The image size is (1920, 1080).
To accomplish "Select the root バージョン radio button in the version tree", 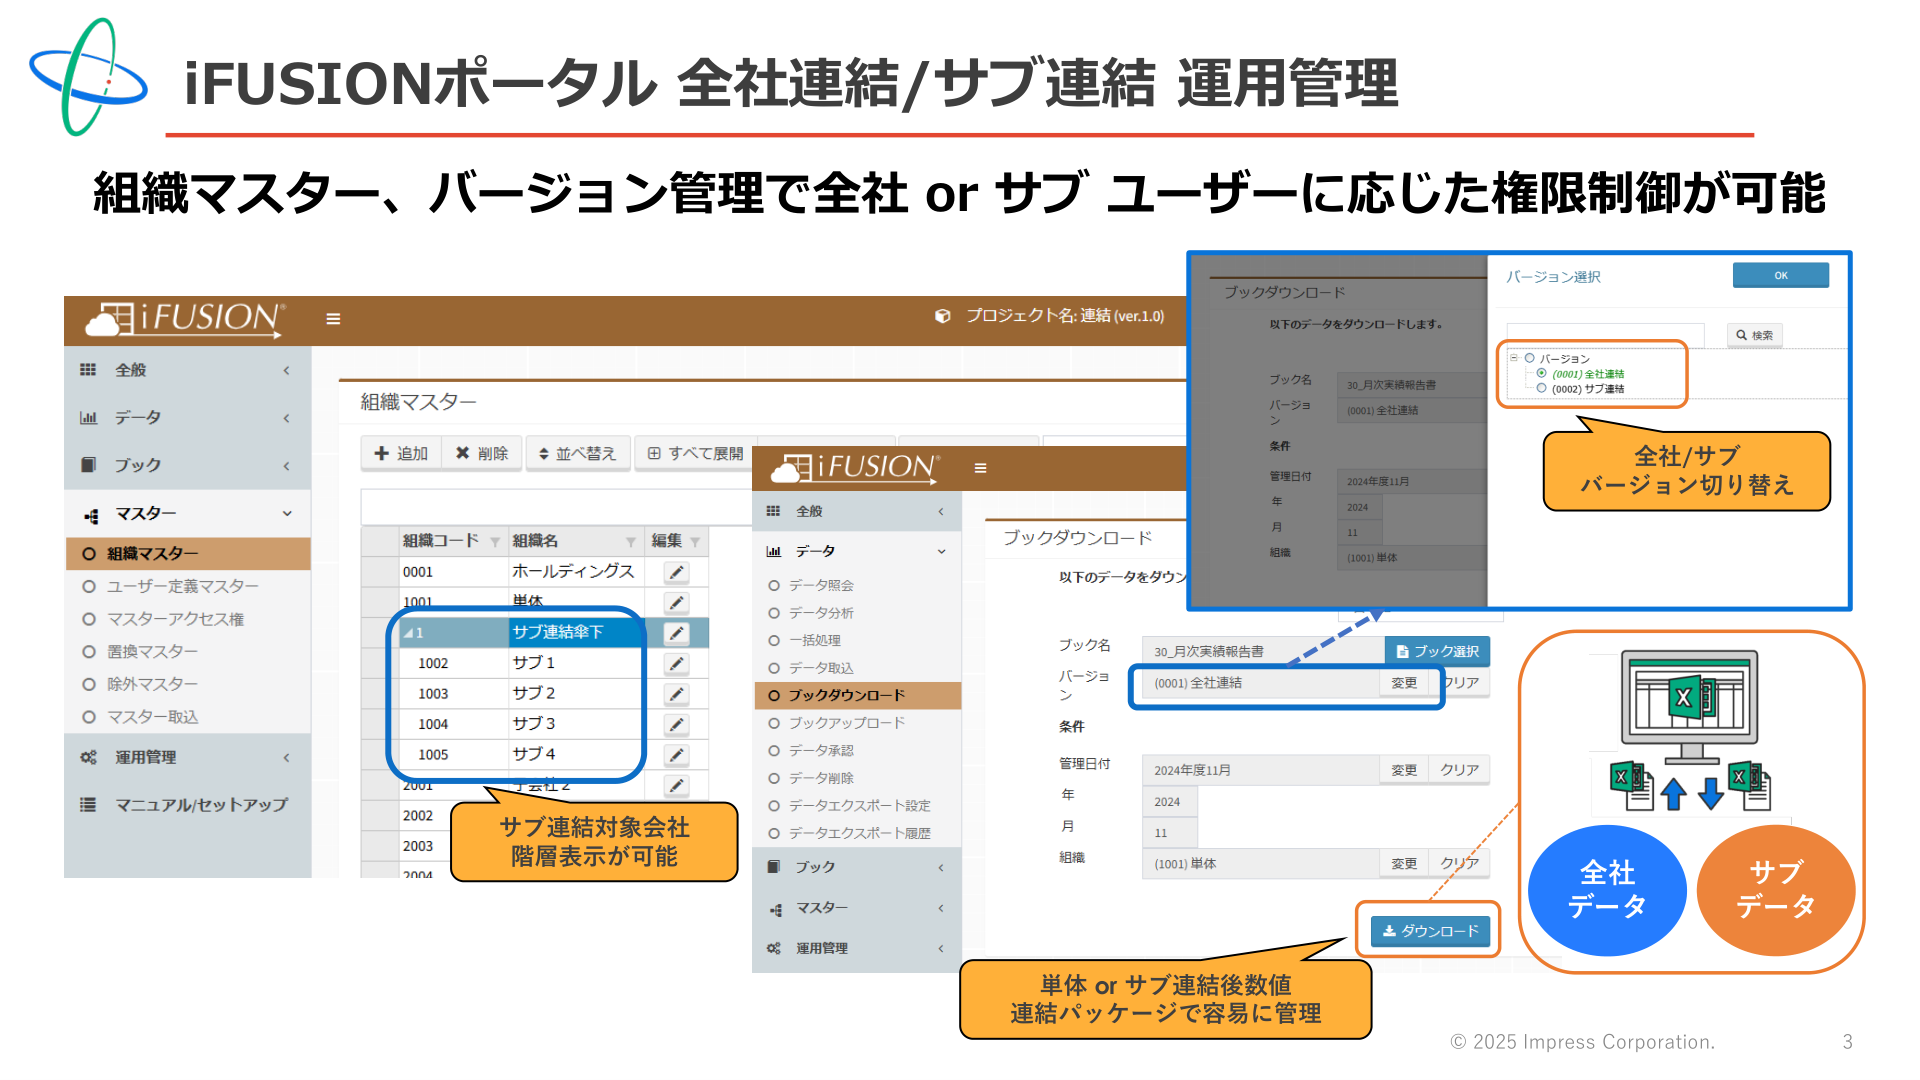I will 1529,358.
